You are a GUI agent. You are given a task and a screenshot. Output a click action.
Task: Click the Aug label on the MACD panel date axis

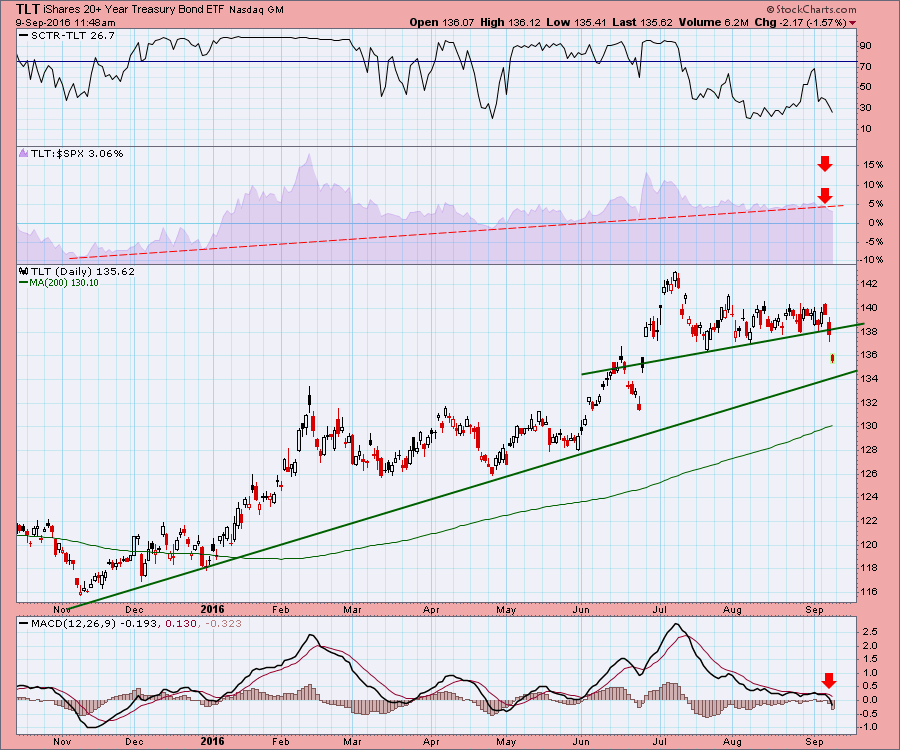pyautogui.click(x=732, y=741)
